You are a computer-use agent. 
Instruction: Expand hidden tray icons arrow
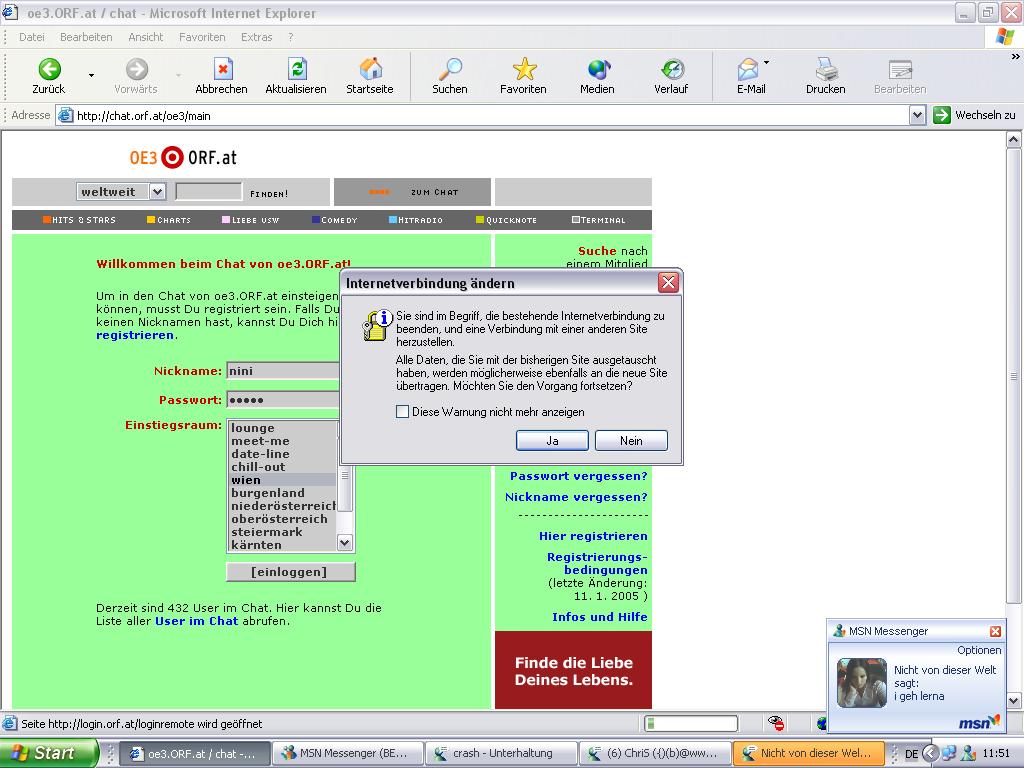point(930,753)
